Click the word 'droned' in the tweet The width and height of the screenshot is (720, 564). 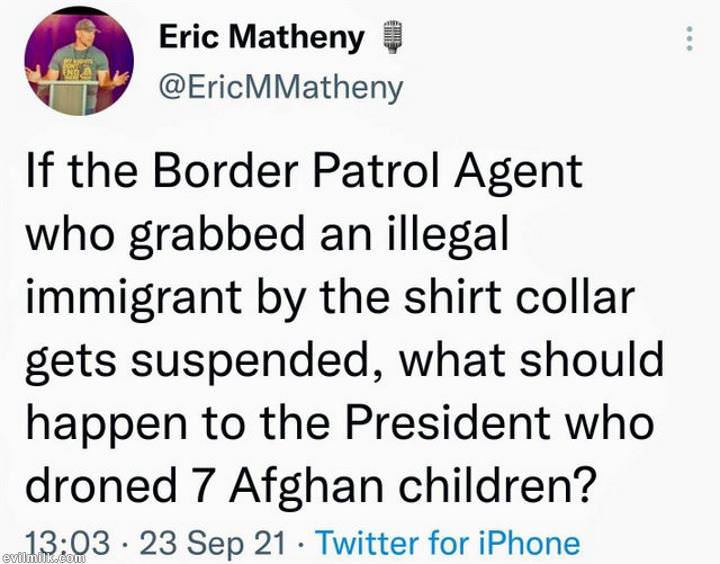[101, 484]
